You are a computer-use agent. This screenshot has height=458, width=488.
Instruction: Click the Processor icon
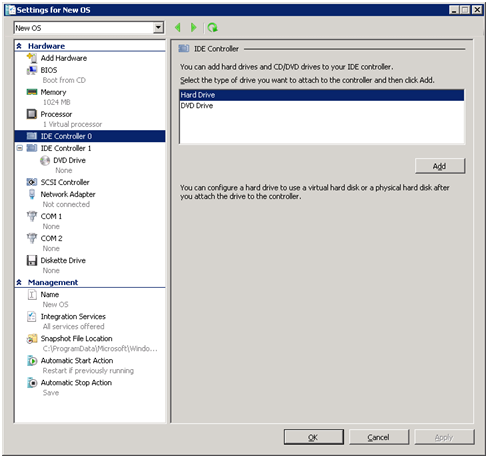(x=32, y=114)
